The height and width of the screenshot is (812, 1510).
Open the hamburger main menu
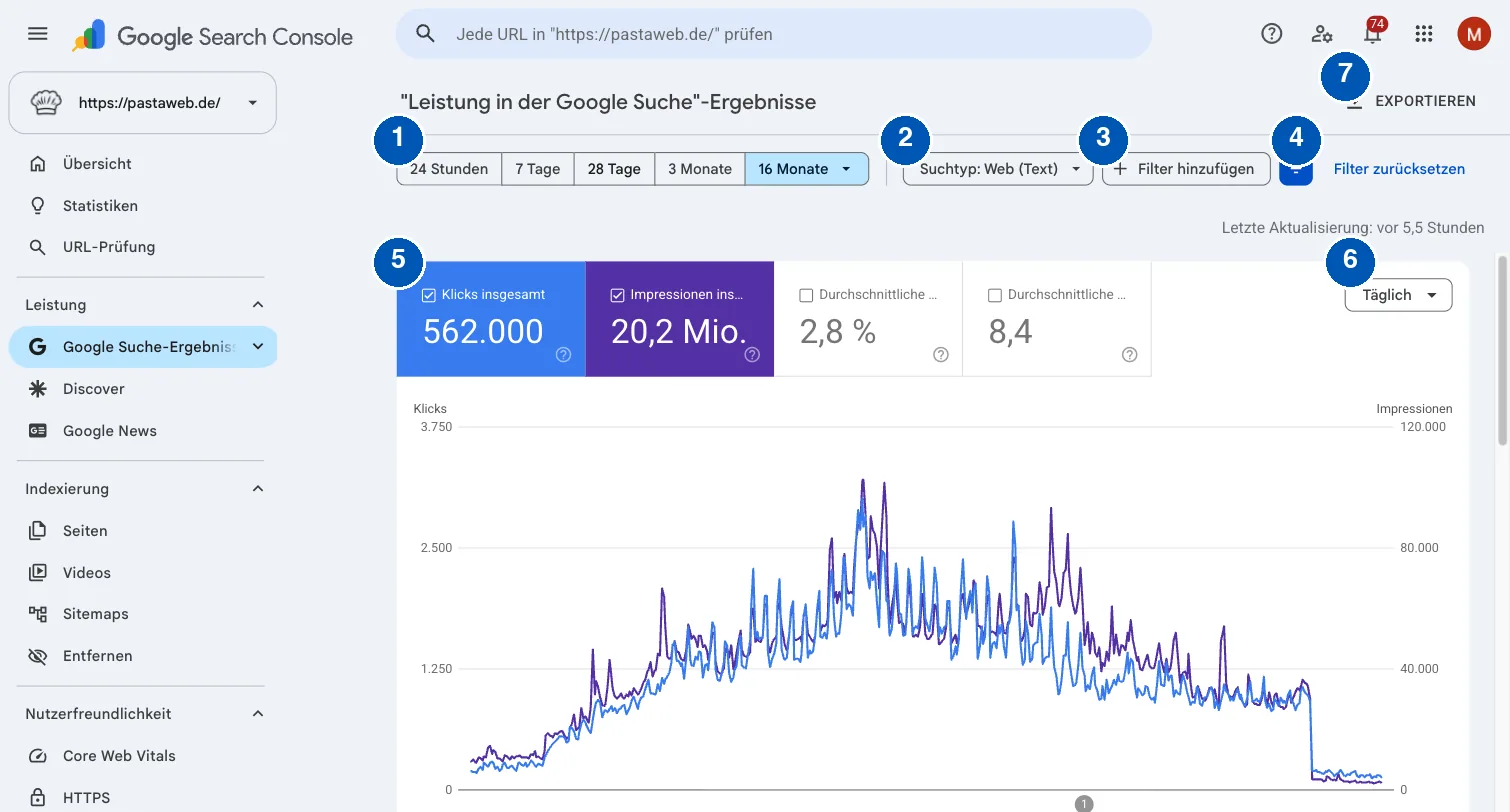(38, 34)
